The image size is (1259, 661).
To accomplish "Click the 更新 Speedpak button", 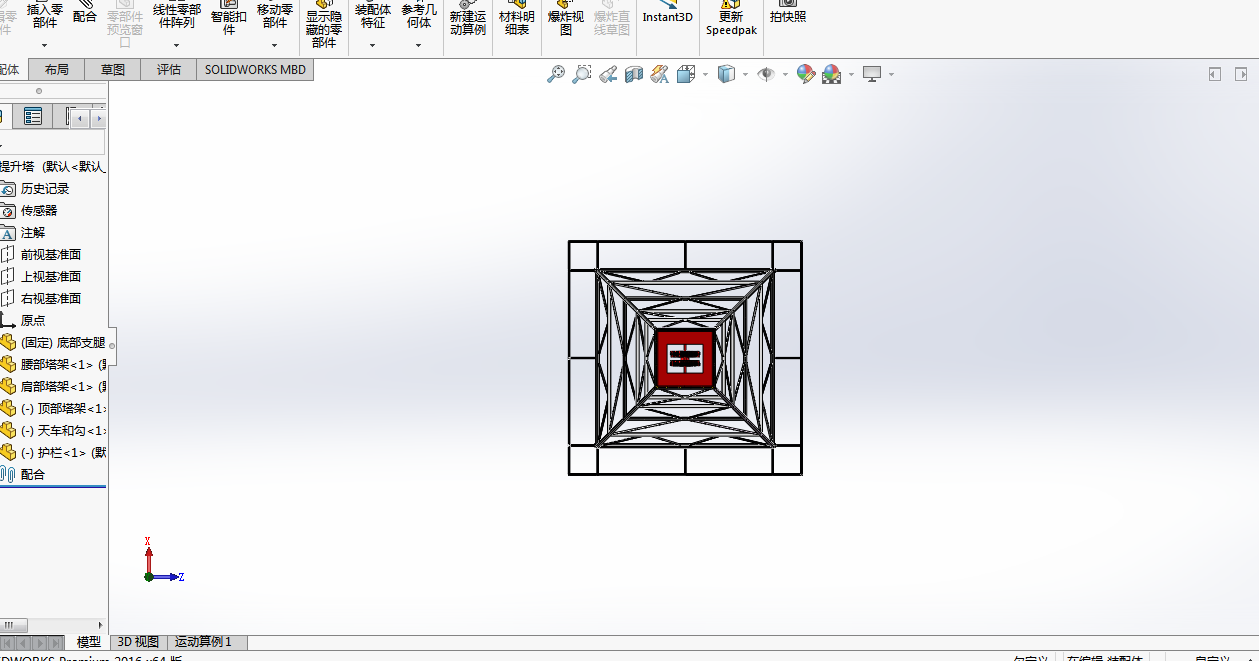I will (x=731, y=17).
